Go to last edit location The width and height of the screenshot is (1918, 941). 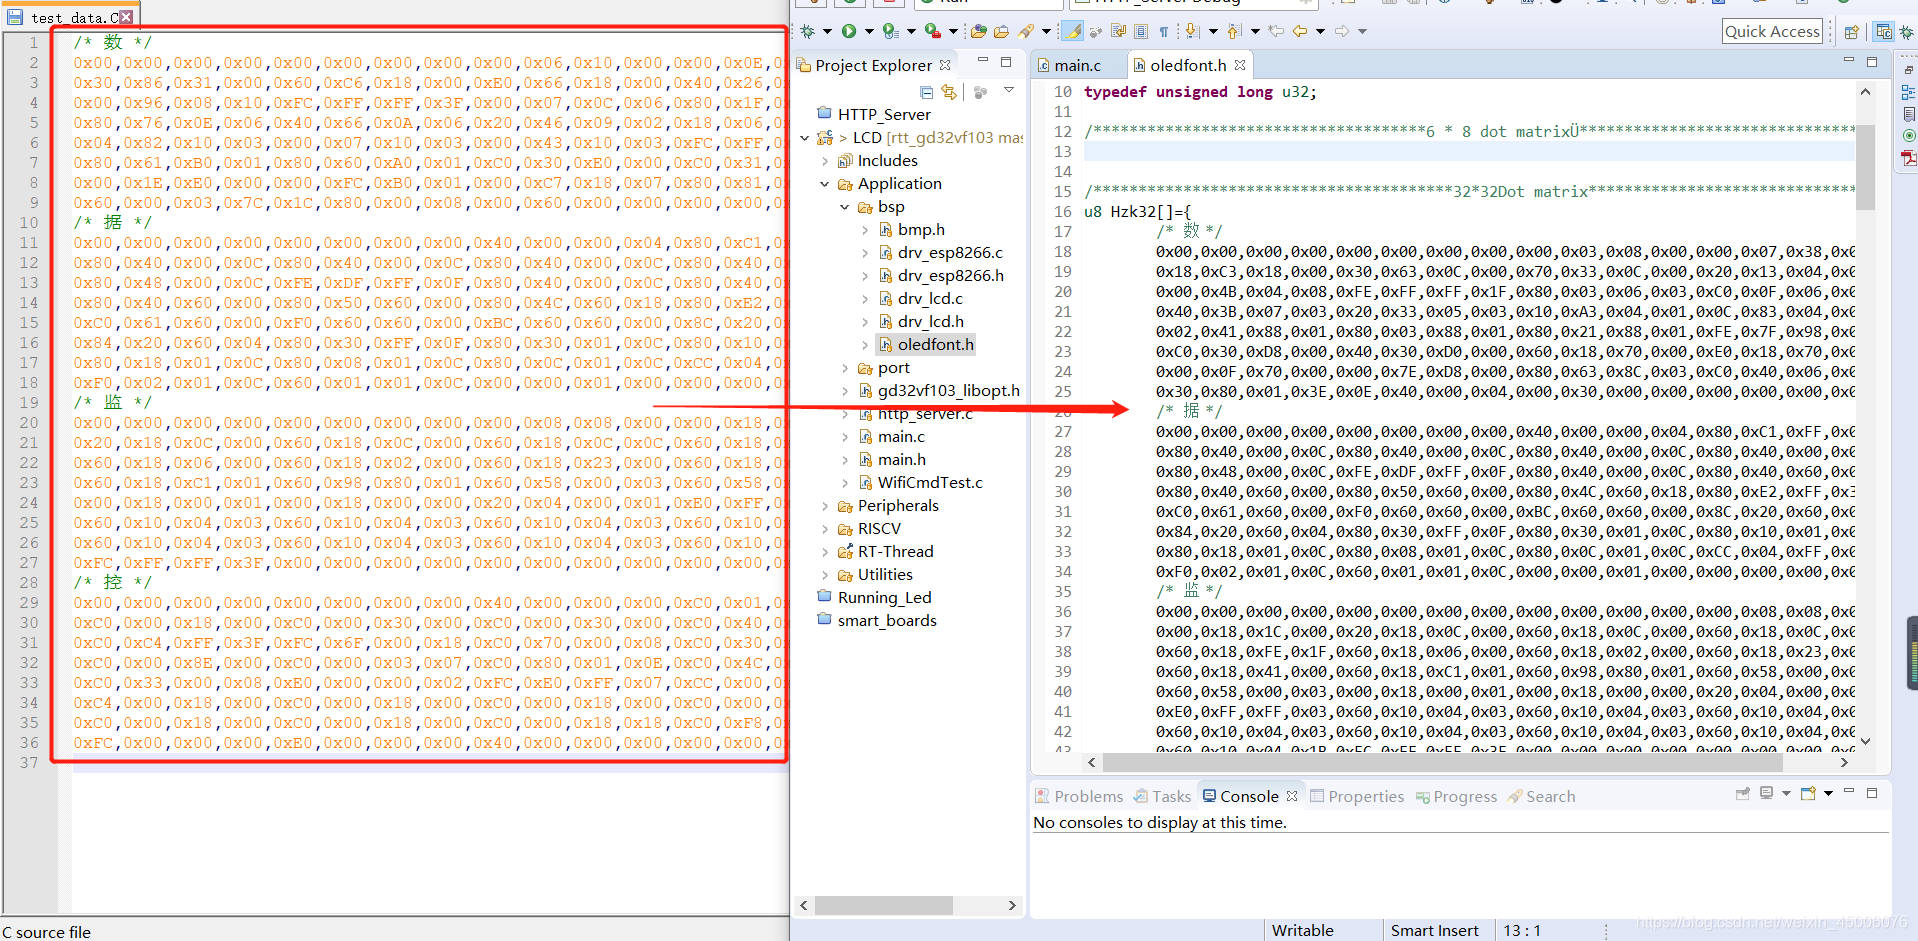click(x=1276, y=31)
